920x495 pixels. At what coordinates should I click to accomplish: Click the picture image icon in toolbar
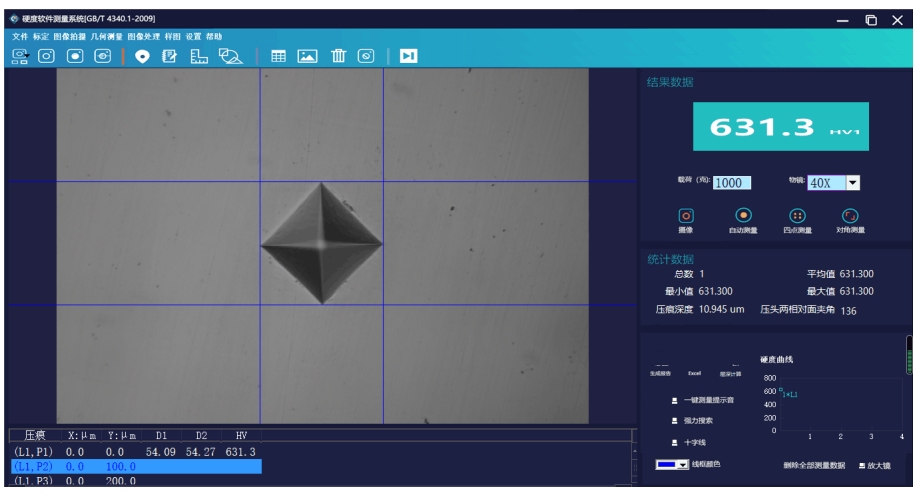[308, 56]
